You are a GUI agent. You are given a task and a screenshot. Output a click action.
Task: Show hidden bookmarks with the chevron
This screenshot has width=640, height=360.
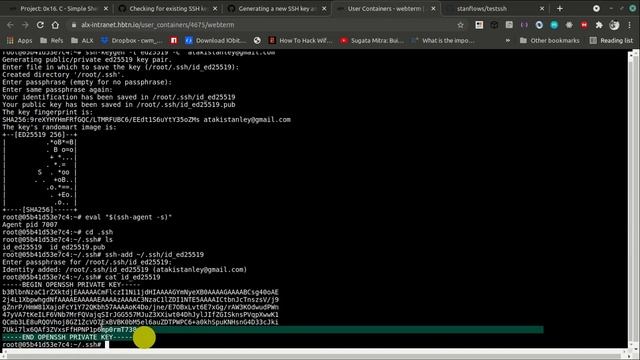[x=508, y=40]
